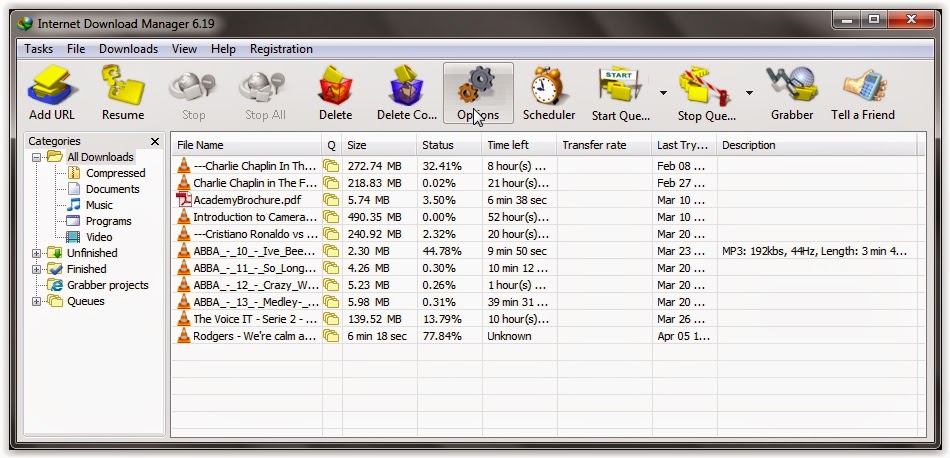
Task: Click VLC cone icon of The Voice IT row
Action: point(184,319)
